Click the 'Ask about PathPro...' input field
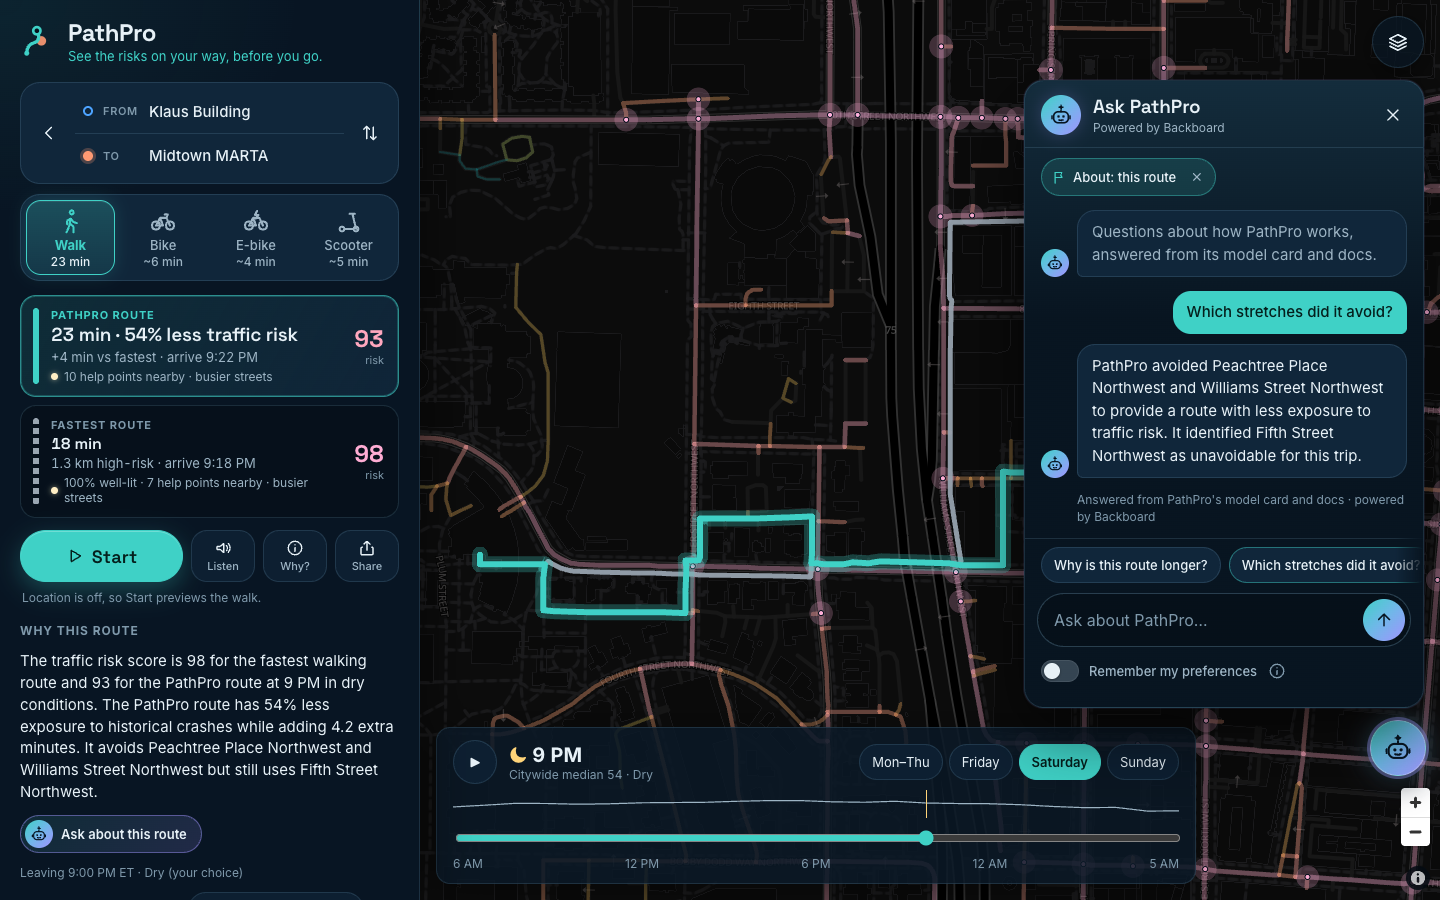The width and height of the screenshot is (1440, 900). [1200, 620]
